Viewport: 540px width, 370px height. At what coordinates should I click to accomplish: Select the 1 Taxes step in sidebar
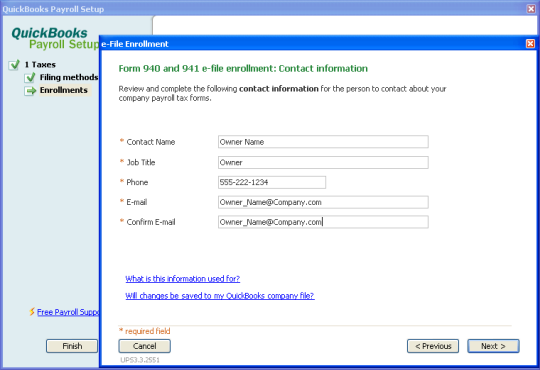(40, 64)
